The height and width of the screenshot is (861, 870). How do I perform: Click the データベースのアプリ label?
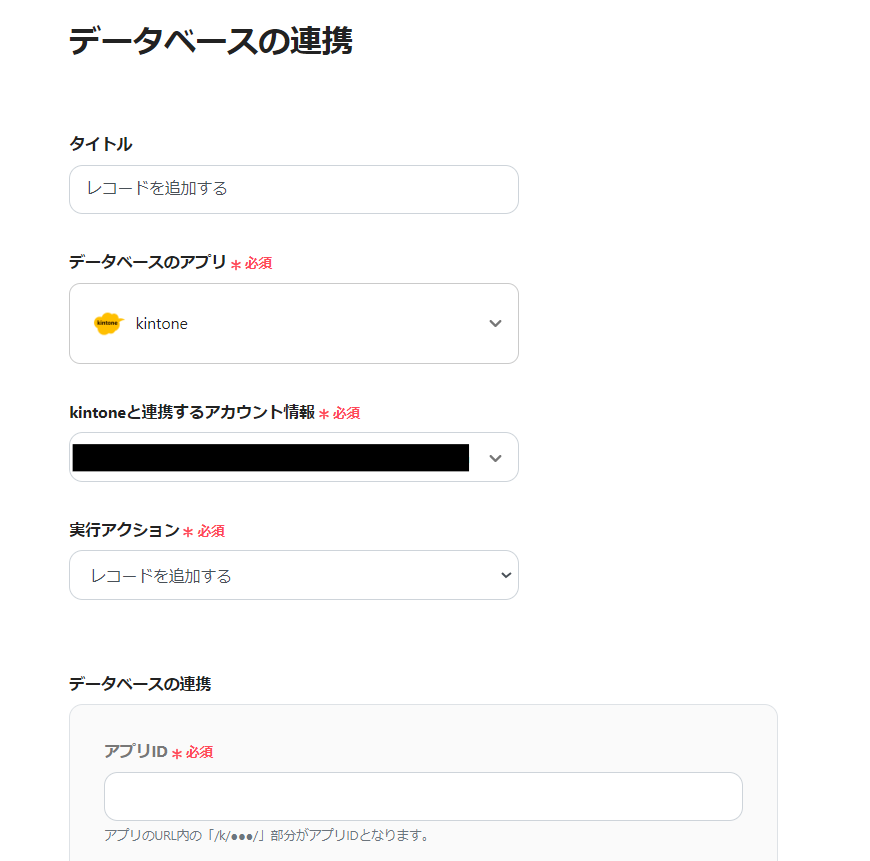(148, 262)
